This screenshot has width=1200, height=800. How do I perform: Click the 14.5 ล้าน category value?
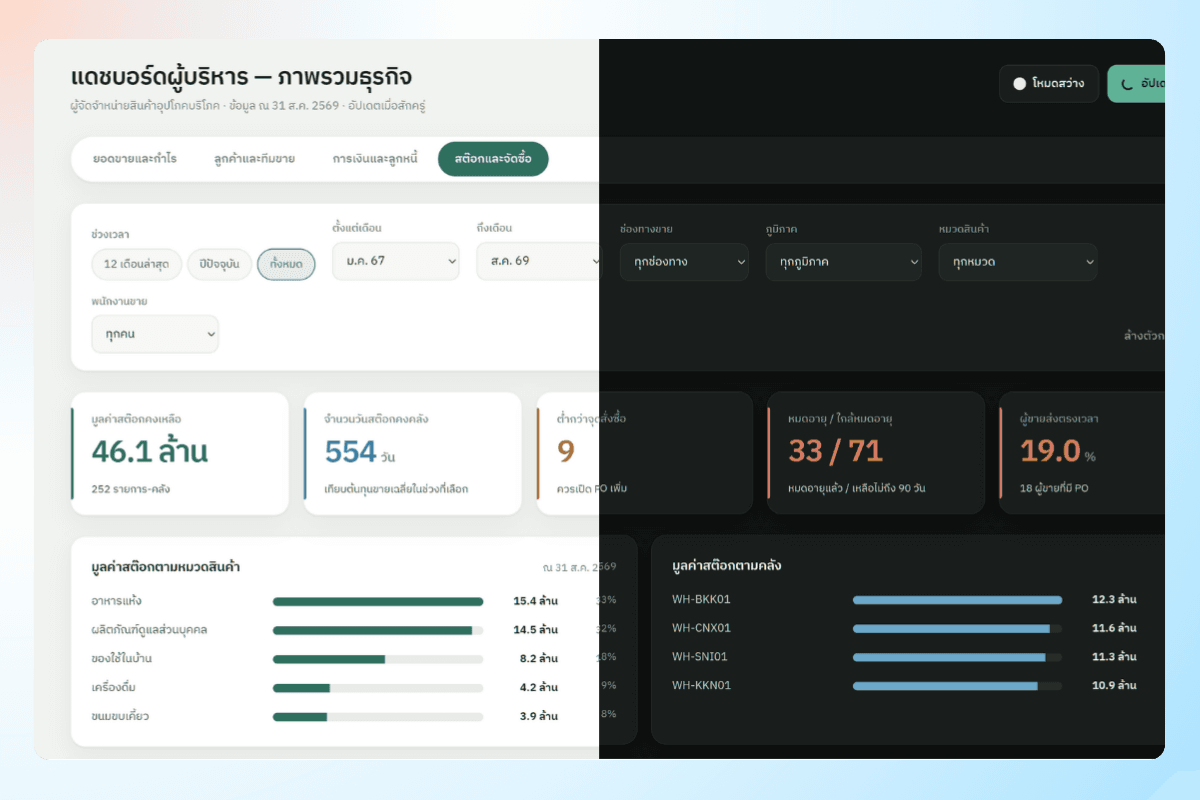click(535, 630)
